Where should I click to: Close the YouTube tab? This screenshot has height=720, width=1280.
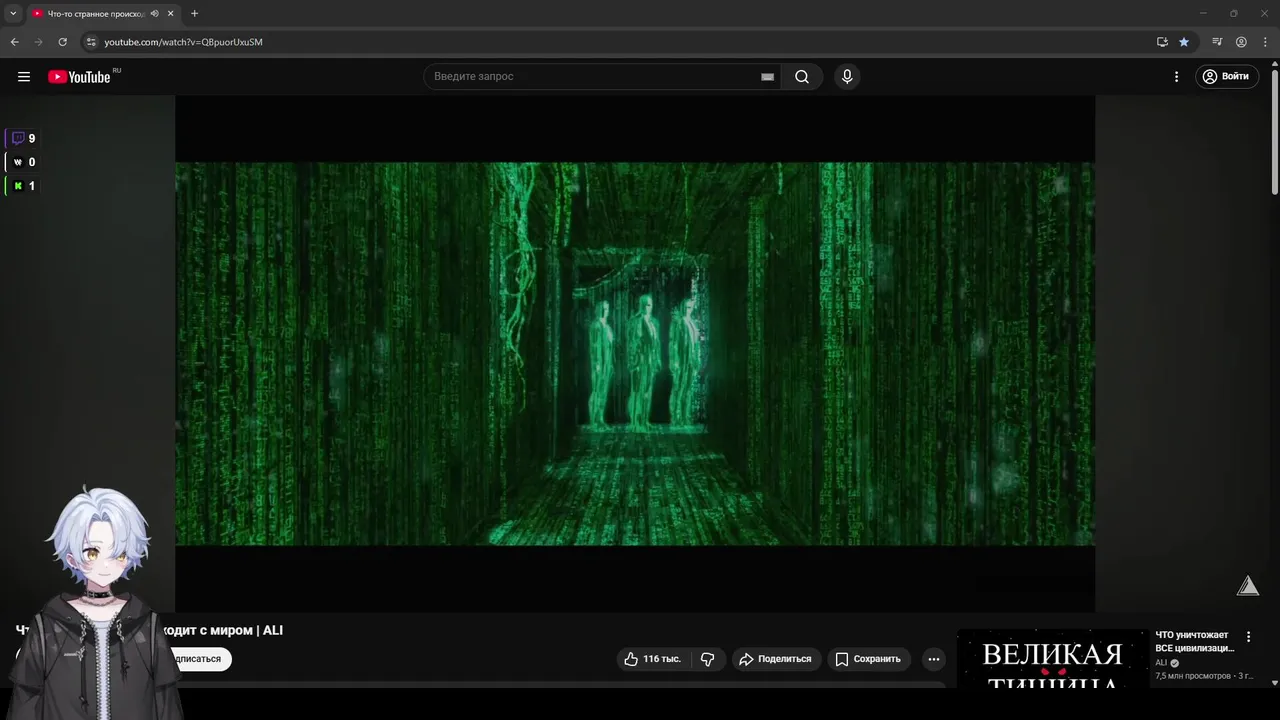point(170,14)
